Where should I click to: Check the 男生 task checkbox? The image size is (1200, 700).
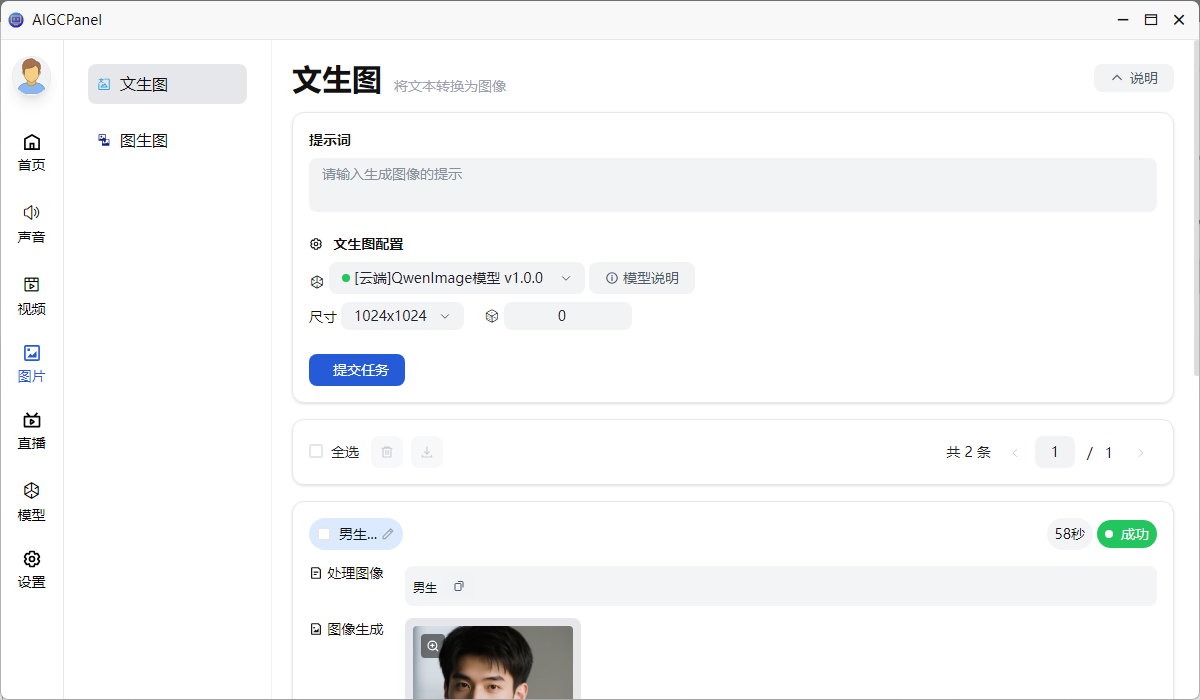324,534
